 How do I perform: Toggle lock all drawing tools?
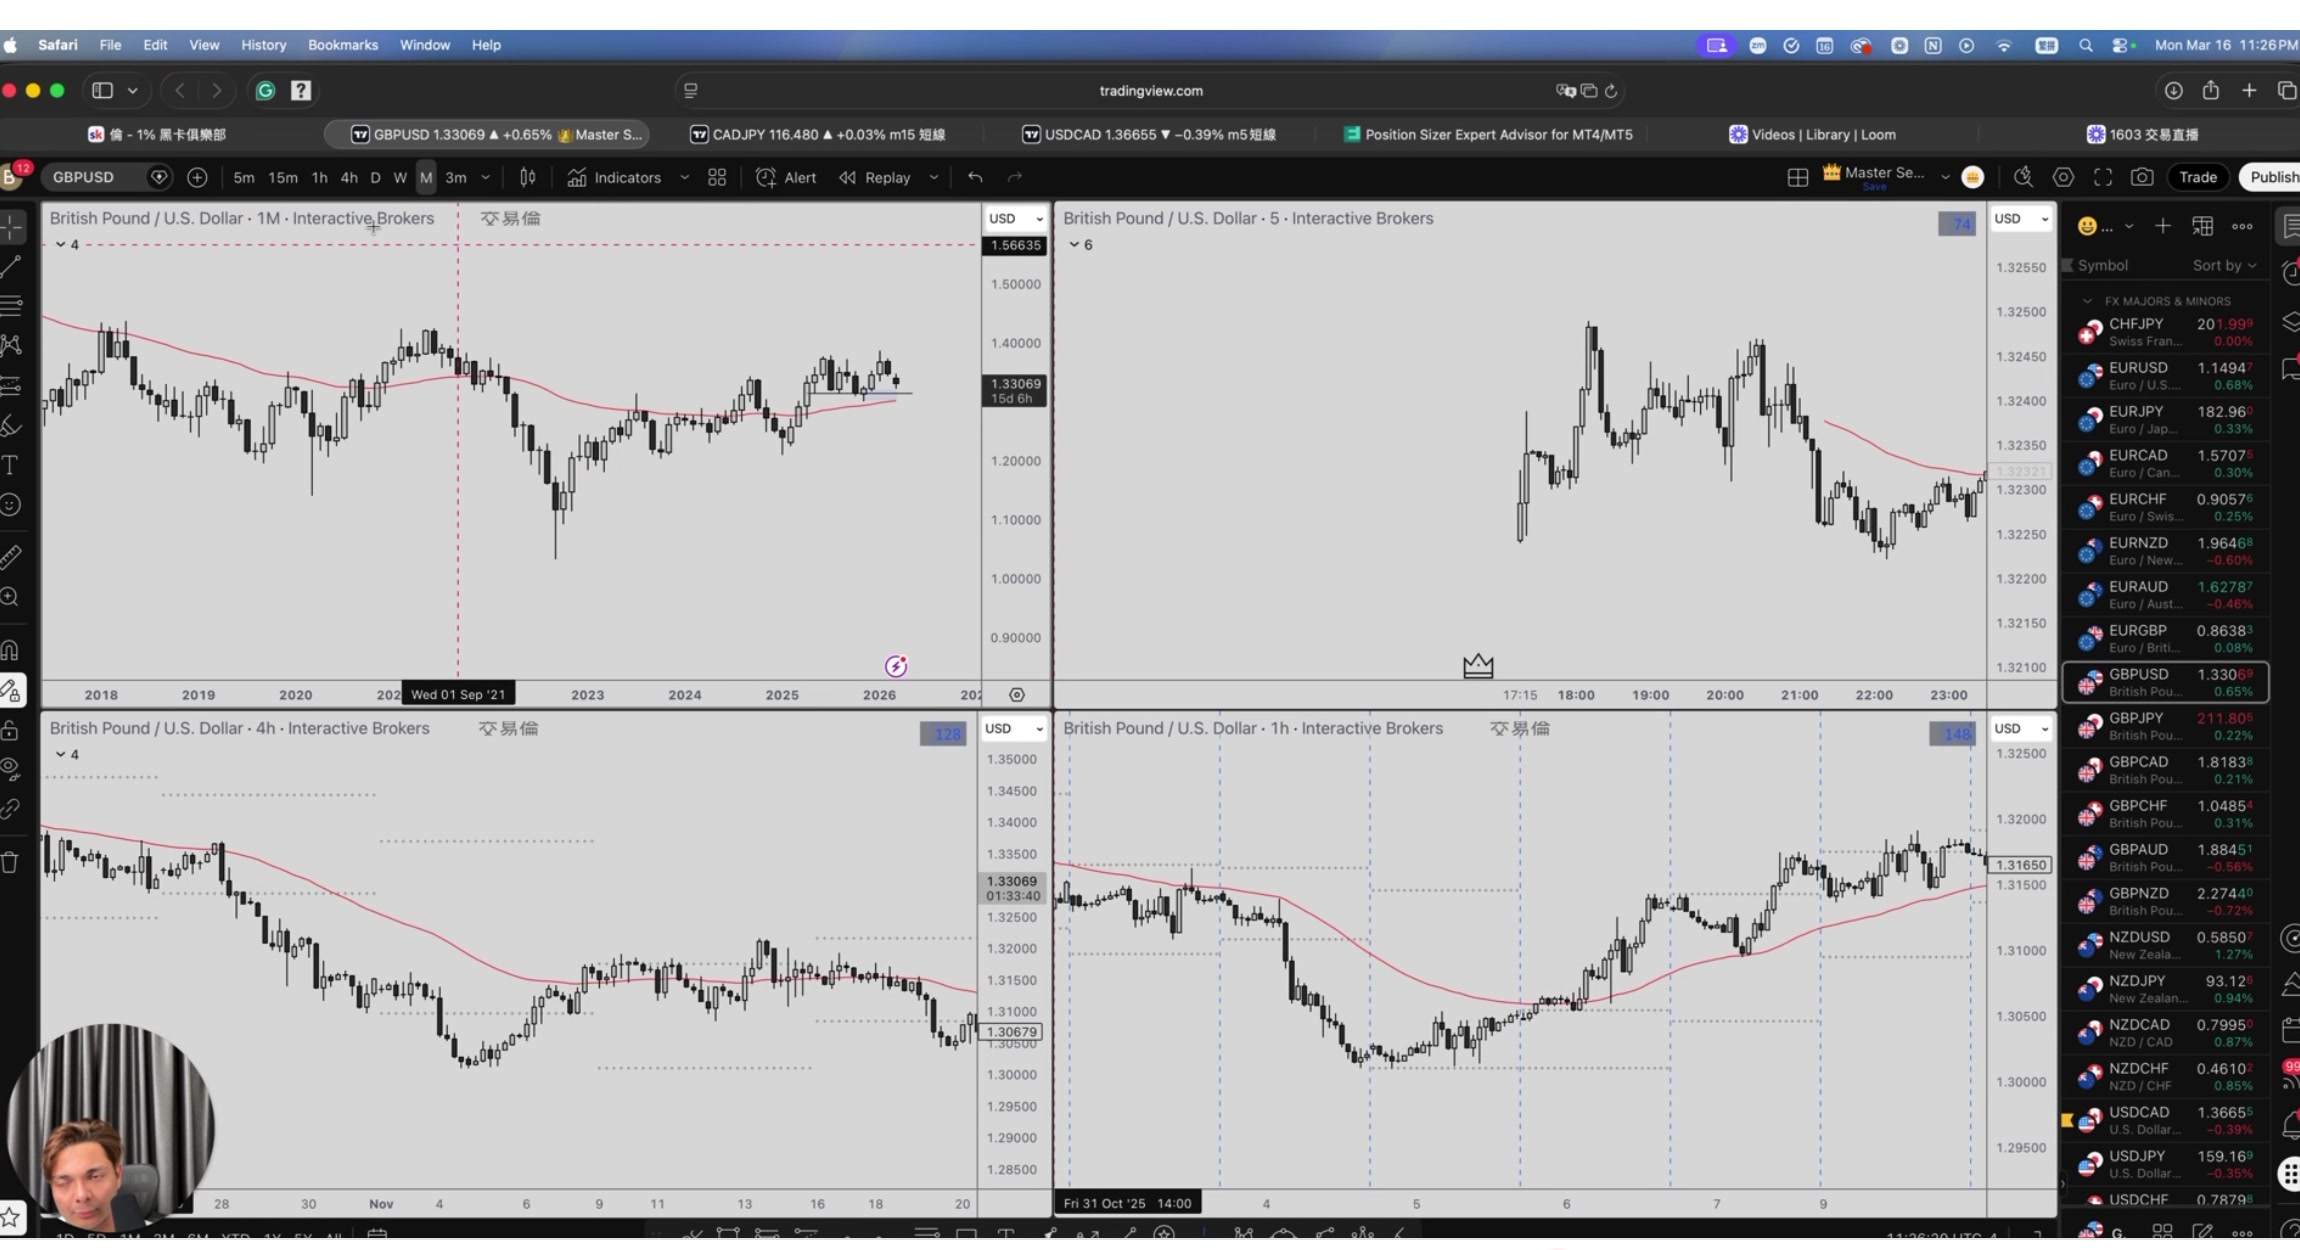(x=10, y=730)
